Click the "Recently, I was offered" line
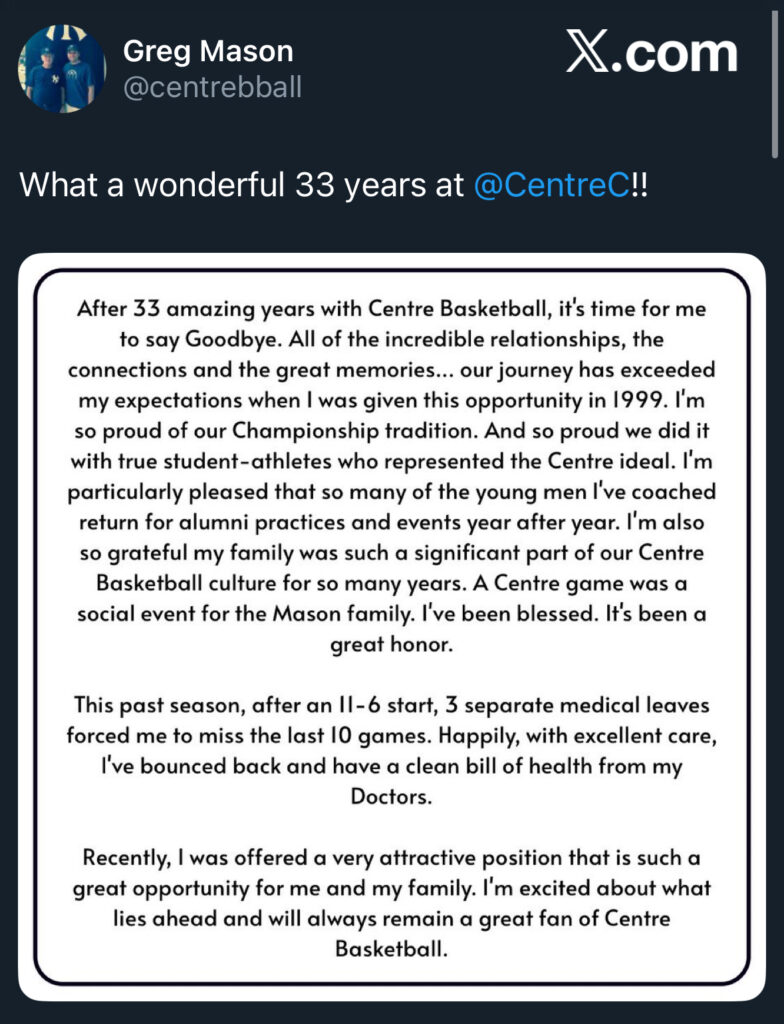This screenshot has height=1024, width=784. (391, 858)
